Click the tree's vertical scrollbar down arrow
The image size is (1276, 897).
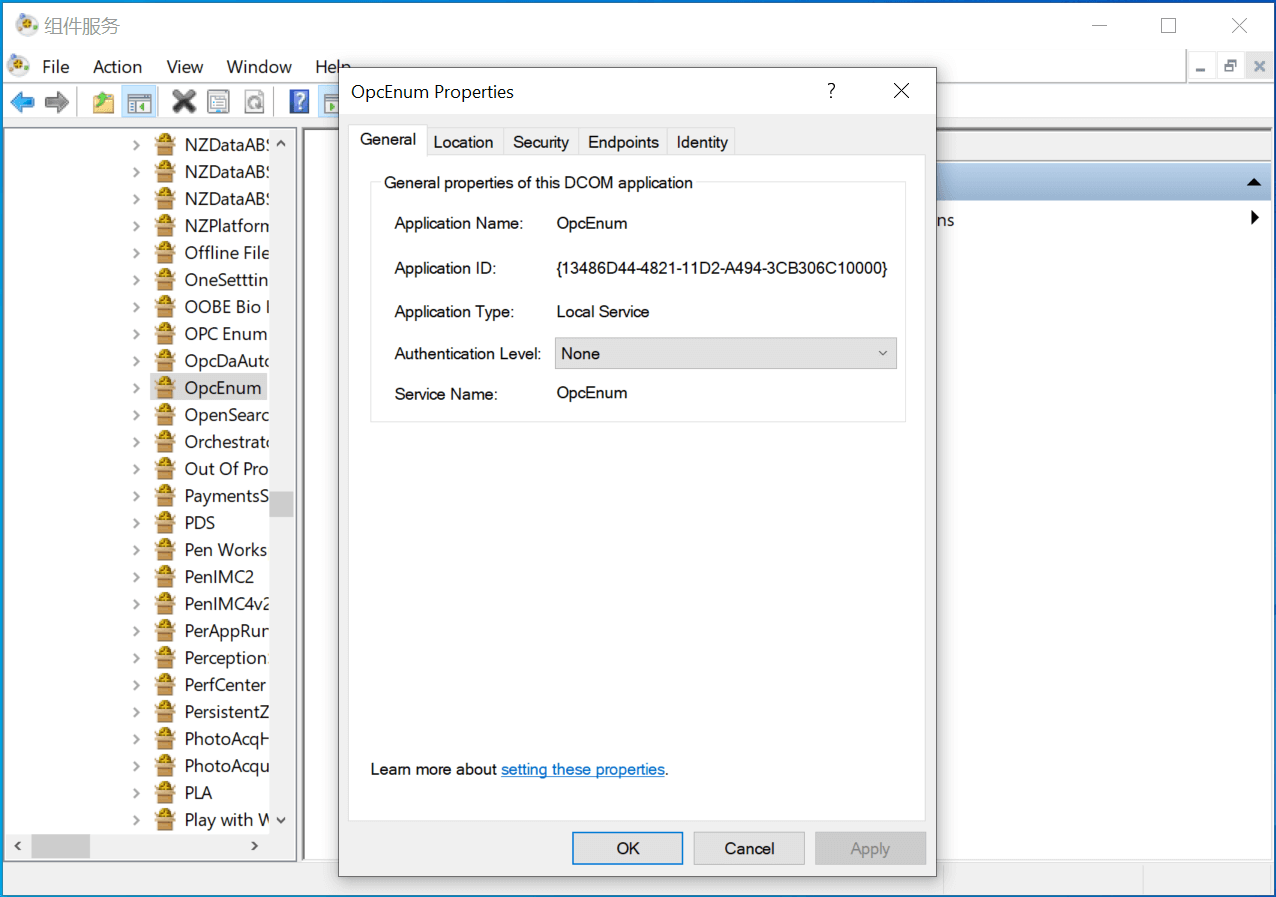tap(281, 820)
